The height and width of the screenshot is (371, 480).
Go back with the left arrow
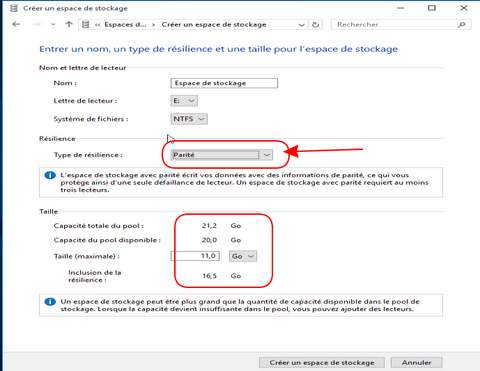tap(16, 24)
